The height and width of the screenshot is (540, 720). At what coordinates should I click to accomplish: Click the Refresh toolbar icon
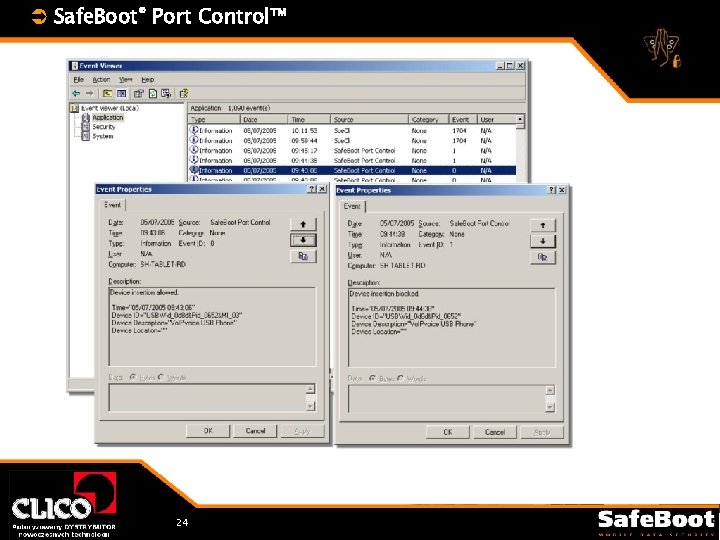pos(152,93)
